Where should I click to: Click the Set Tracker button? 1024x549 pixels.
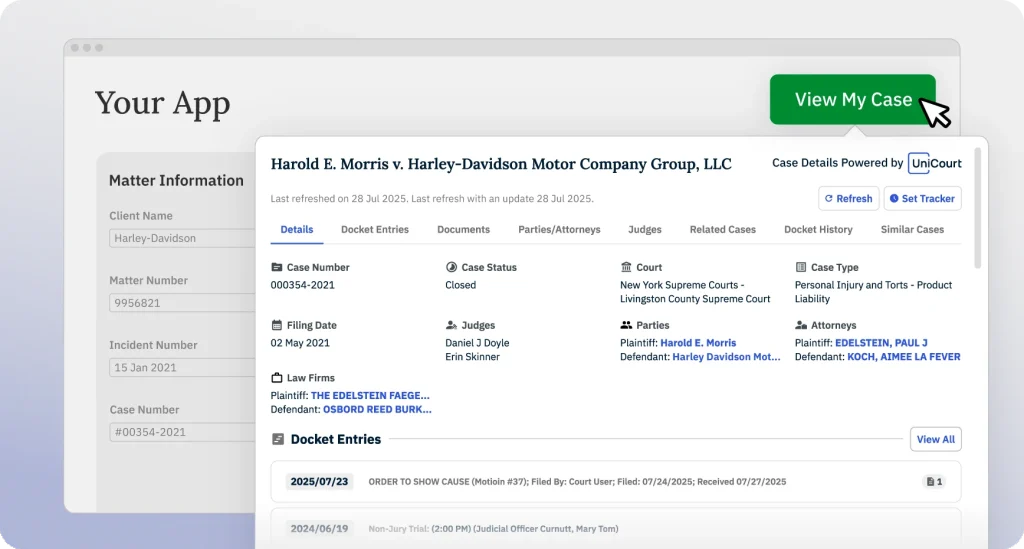(x=922, y=198)
